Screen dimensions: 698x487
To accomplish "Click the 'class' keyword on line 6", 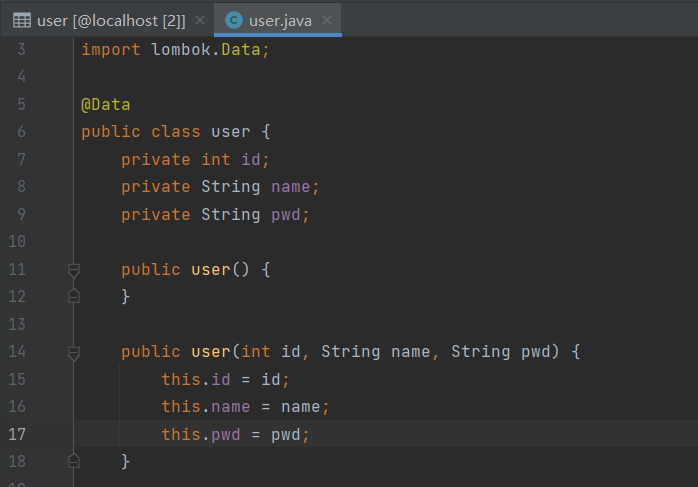I will [x=176, y=132].
